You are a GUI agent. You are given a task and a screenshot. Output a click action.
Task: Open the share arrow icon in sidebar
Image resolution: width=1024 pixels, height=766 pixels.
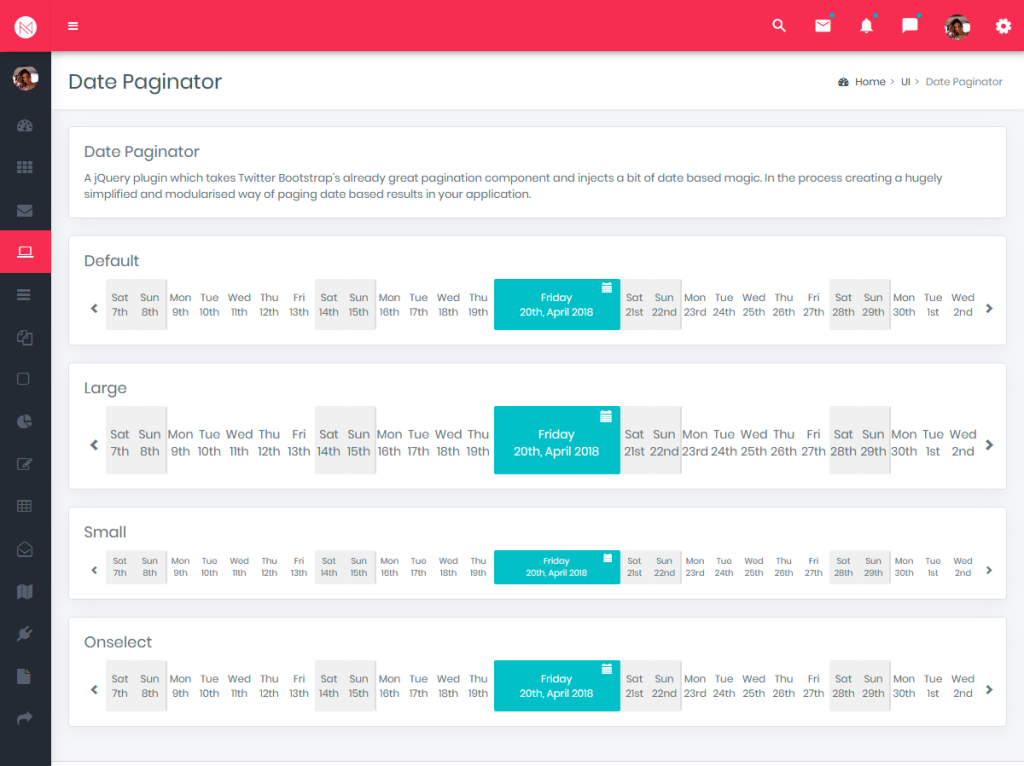pyautogui.click(x=25, y=718)
